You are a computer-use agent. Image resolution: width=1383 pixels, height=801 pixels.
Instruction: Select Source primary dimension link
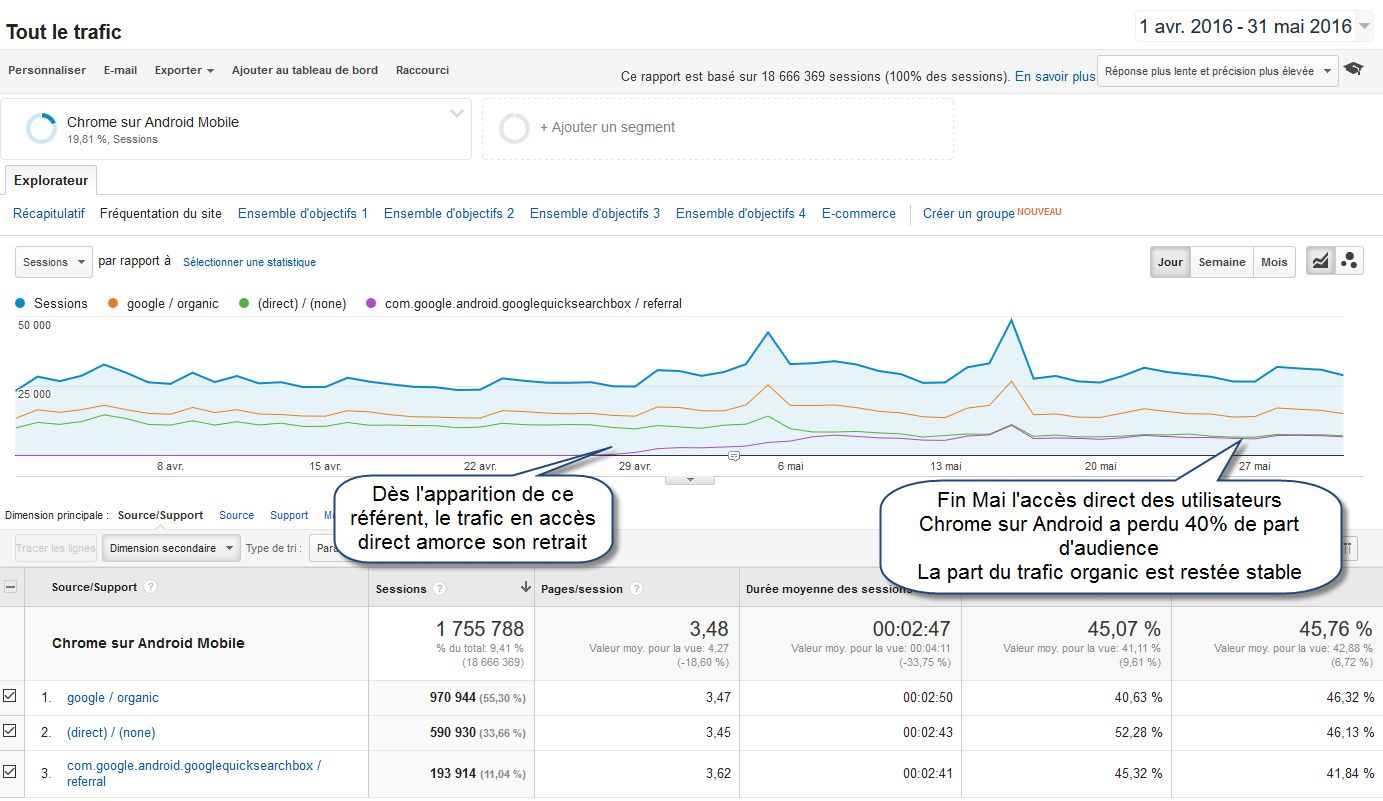237,515
